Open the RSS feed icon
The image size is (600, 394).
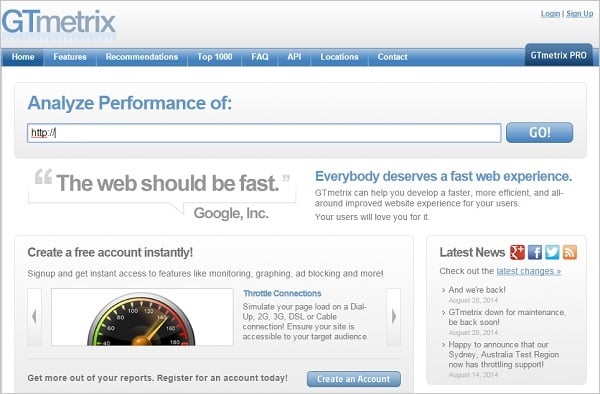pos(570,252)
